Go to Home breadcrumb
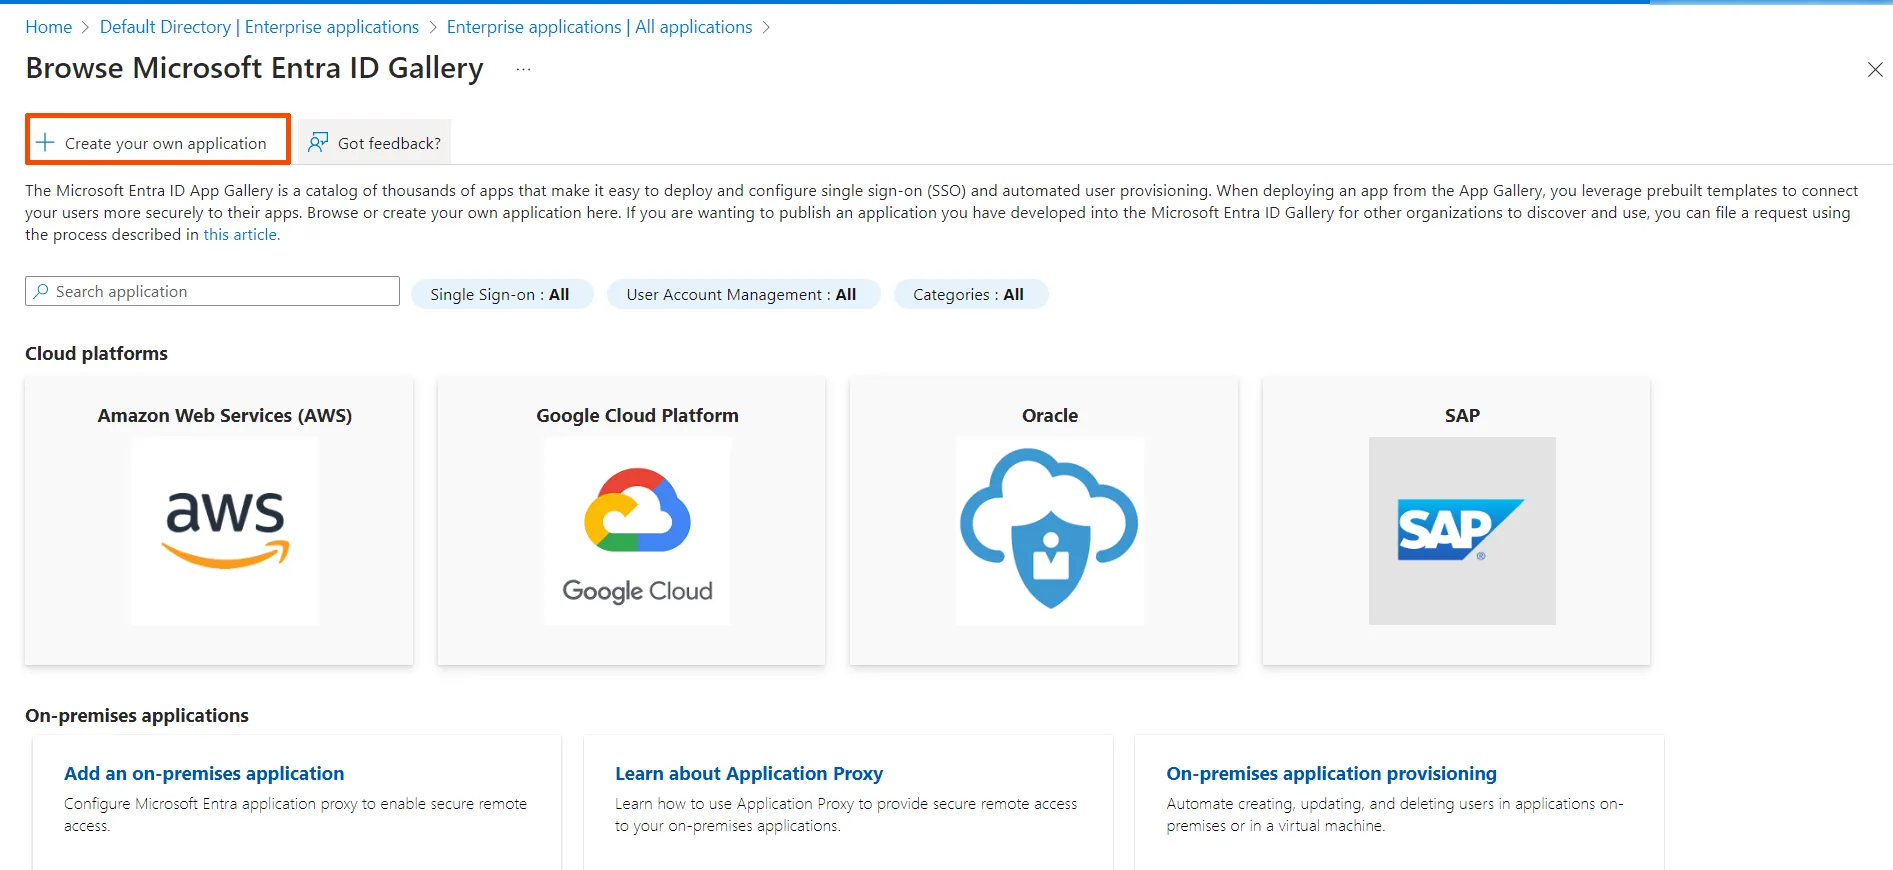This screenshot has width=1893, height=870. tap(49, 27)
